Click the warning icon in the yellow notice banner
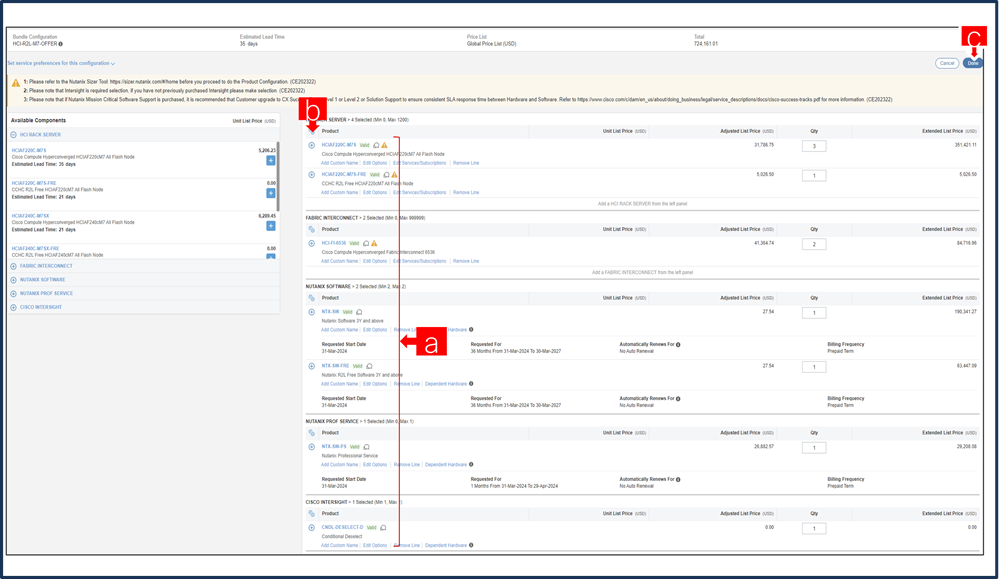This screenshot has height=579, width=999. (16, 83)
